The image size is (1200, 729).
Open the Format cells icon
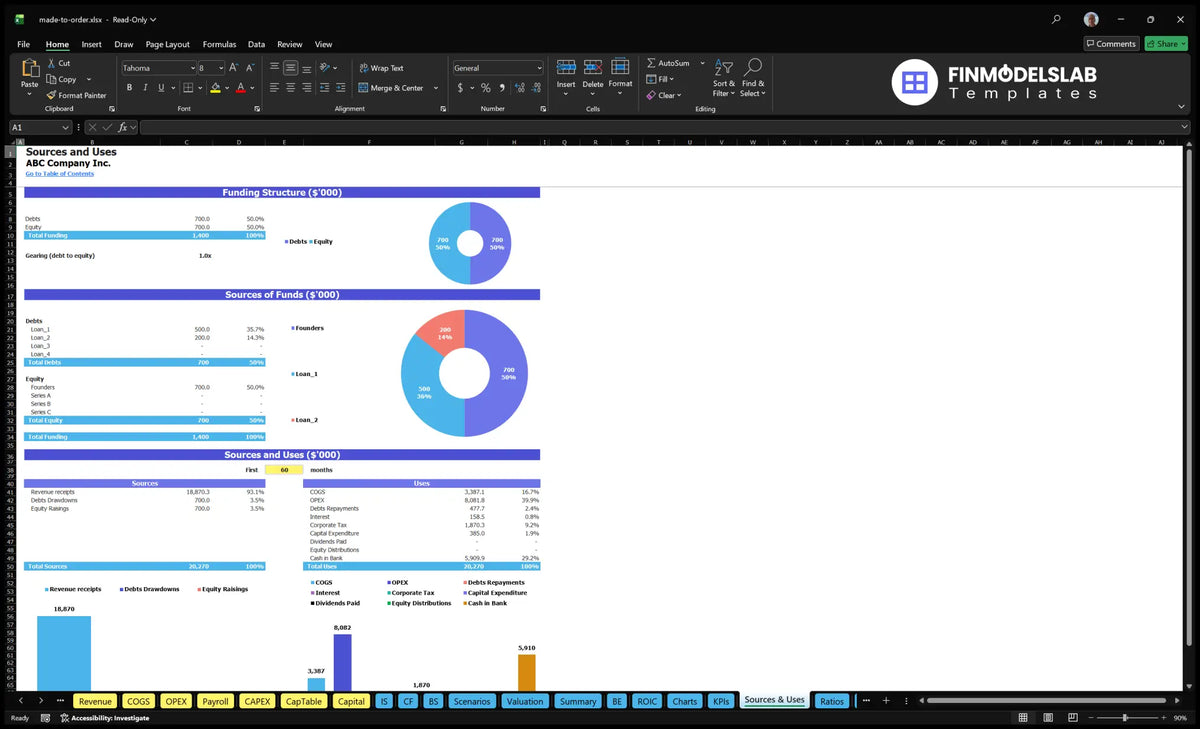click(620, 67)
